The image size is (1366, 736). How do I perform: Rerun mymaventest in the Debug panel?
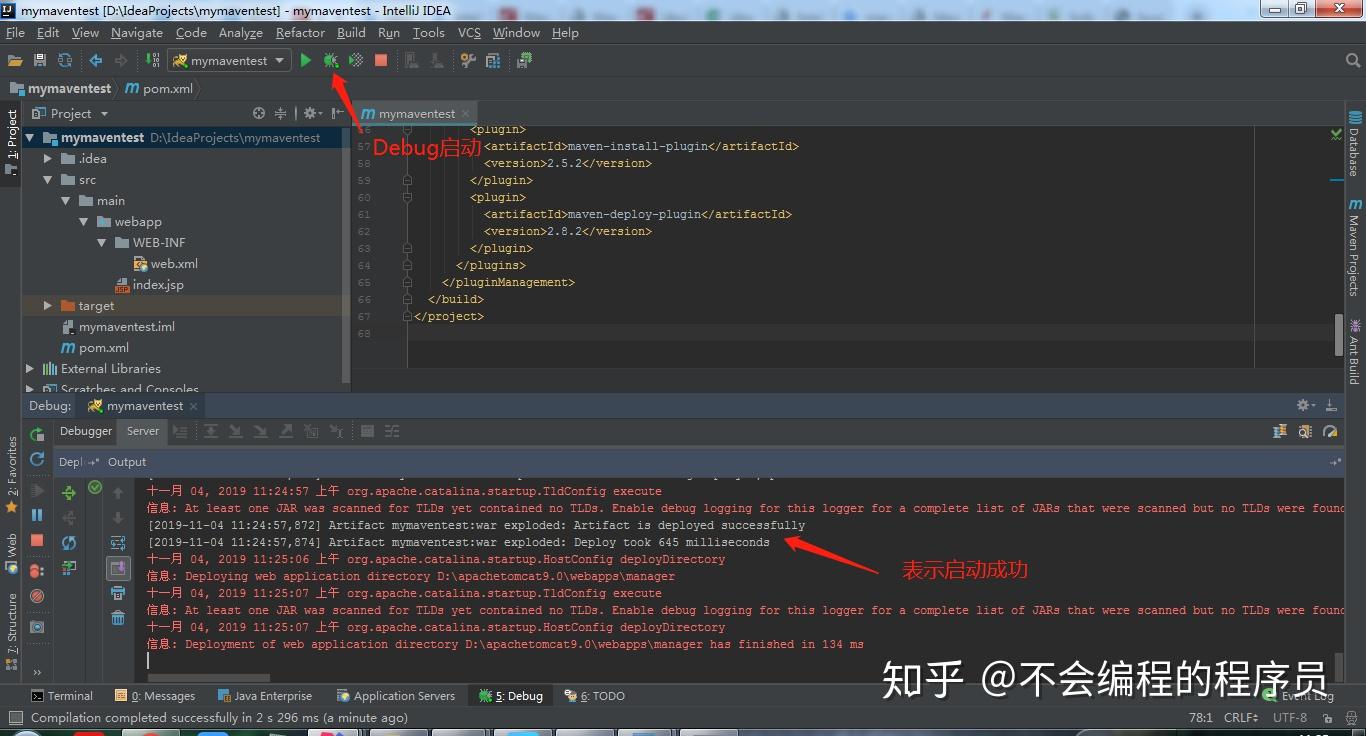(x=37, y=434)
